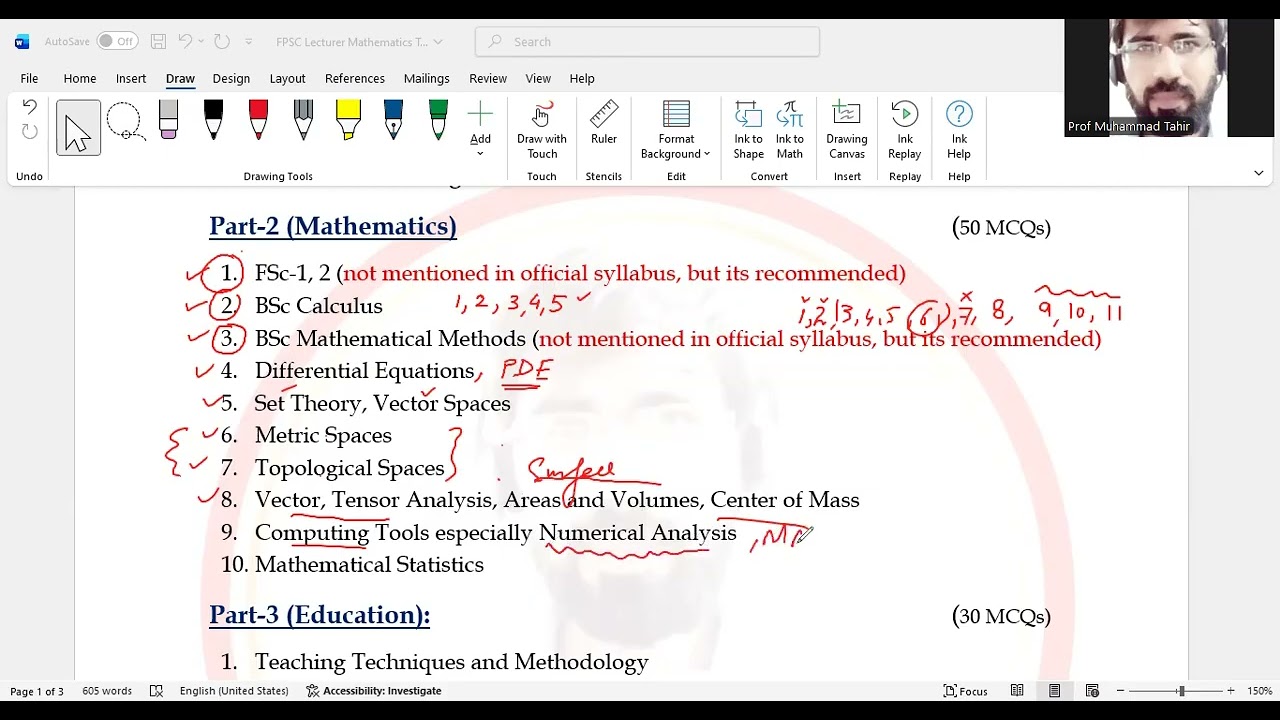Click Ink to Math
Image resolution: width=1280 pixels, height=720 pixels.
click(x=790, y=130)
